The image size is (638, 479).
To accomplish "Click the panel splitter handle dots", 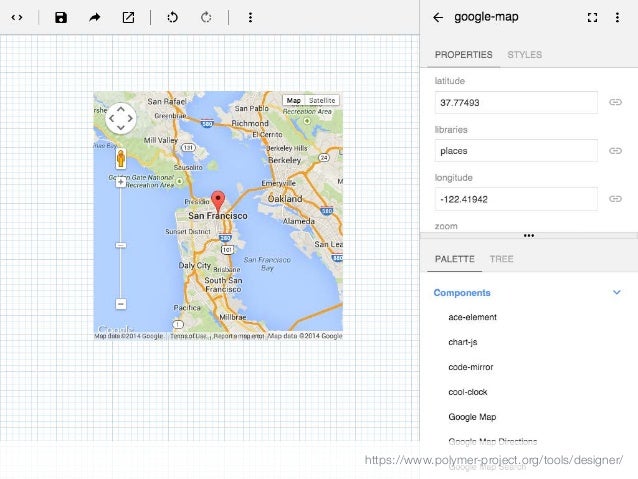I will click(x=529, y=235).
